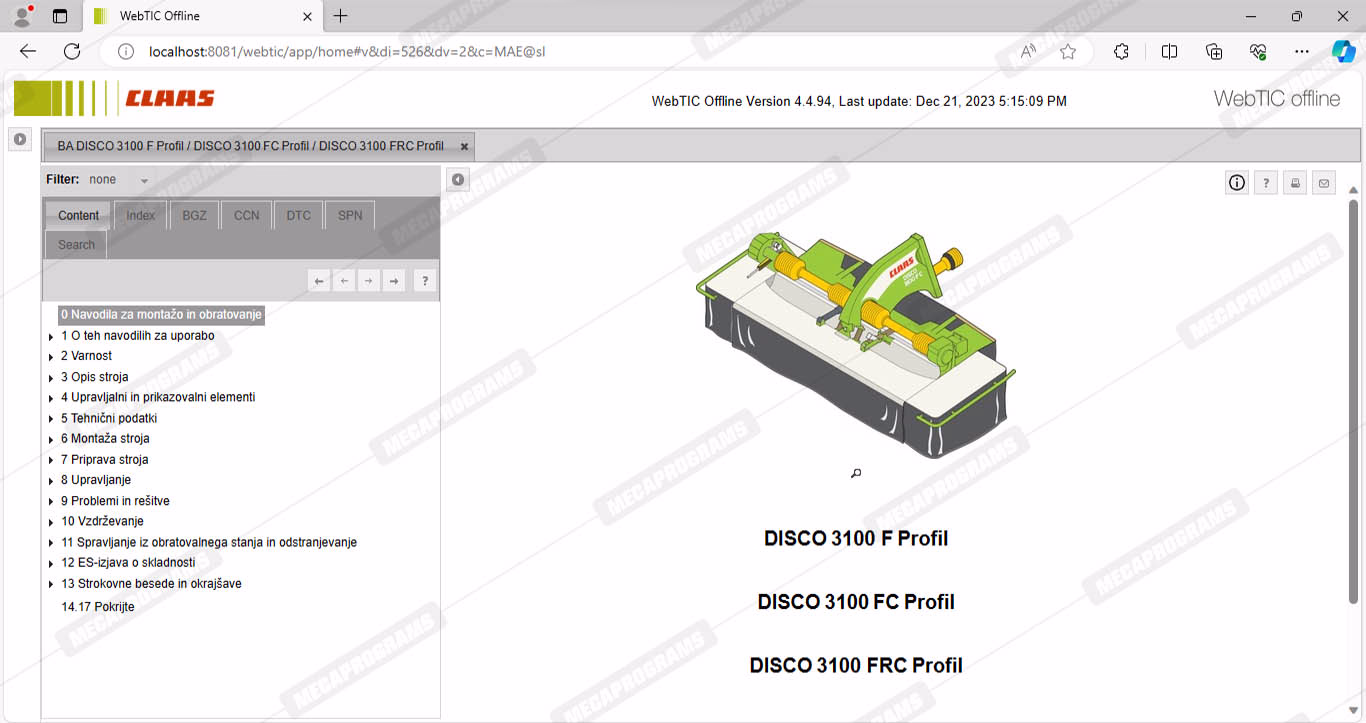Switch to the DTC tab

pyautogui.click(x=298, y=215)
